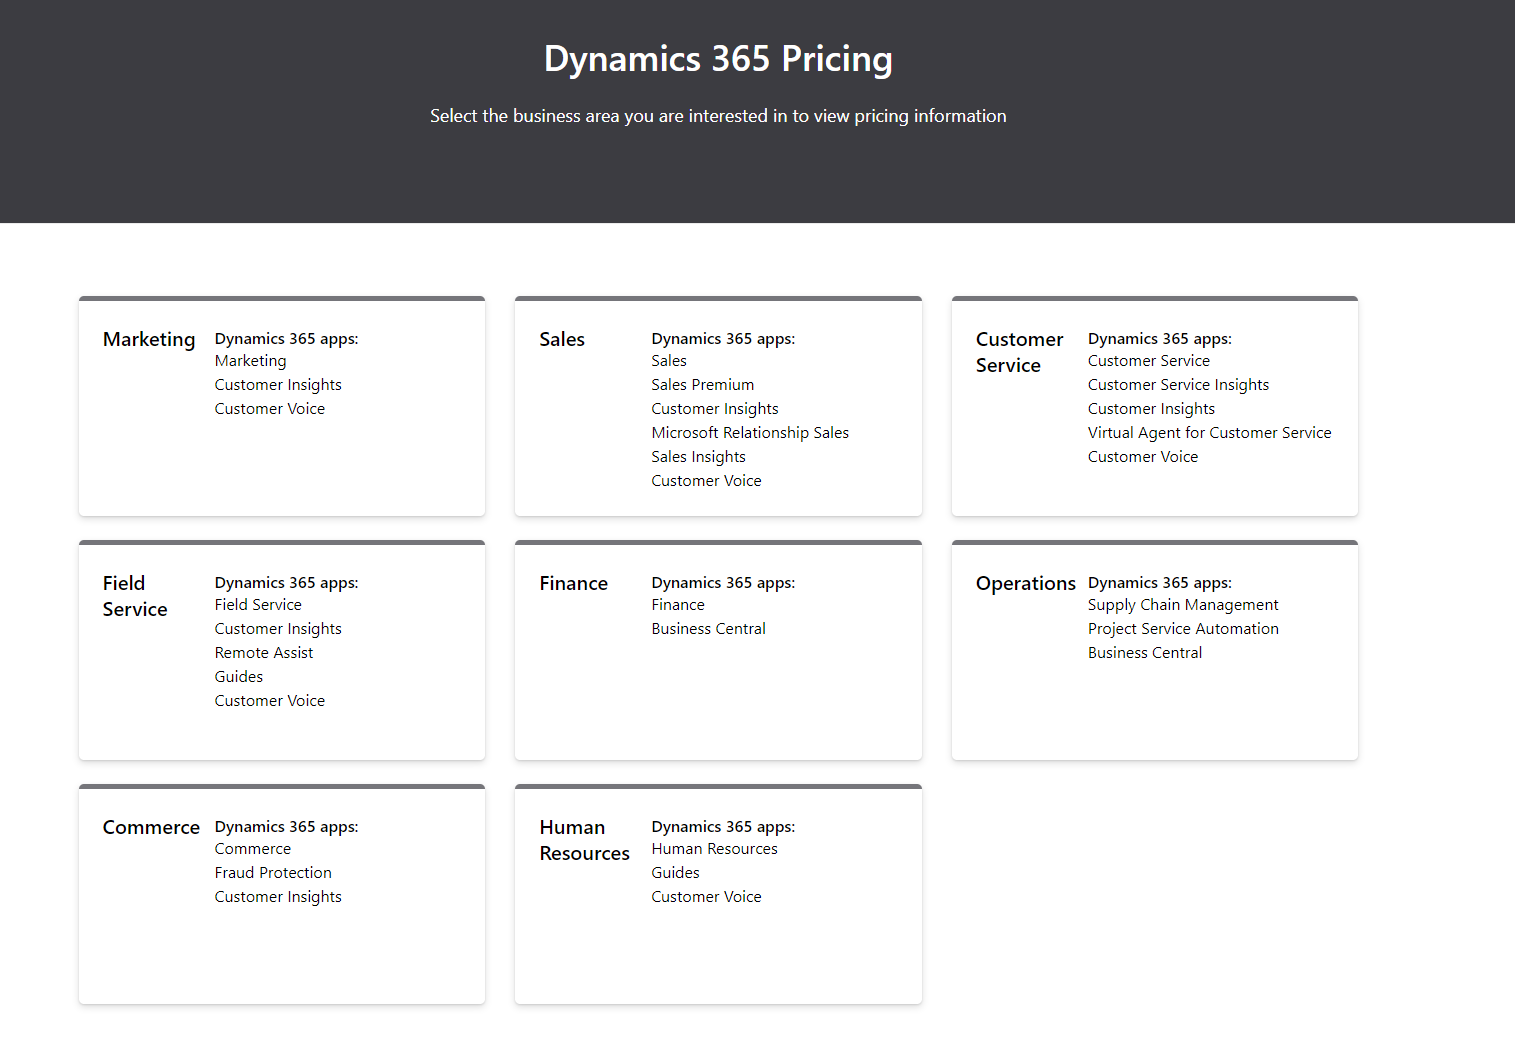Screen dimensions: 1515x1060
Task: Click 'Microsoft Relationship Sales' text
Action: pos(750,433)
